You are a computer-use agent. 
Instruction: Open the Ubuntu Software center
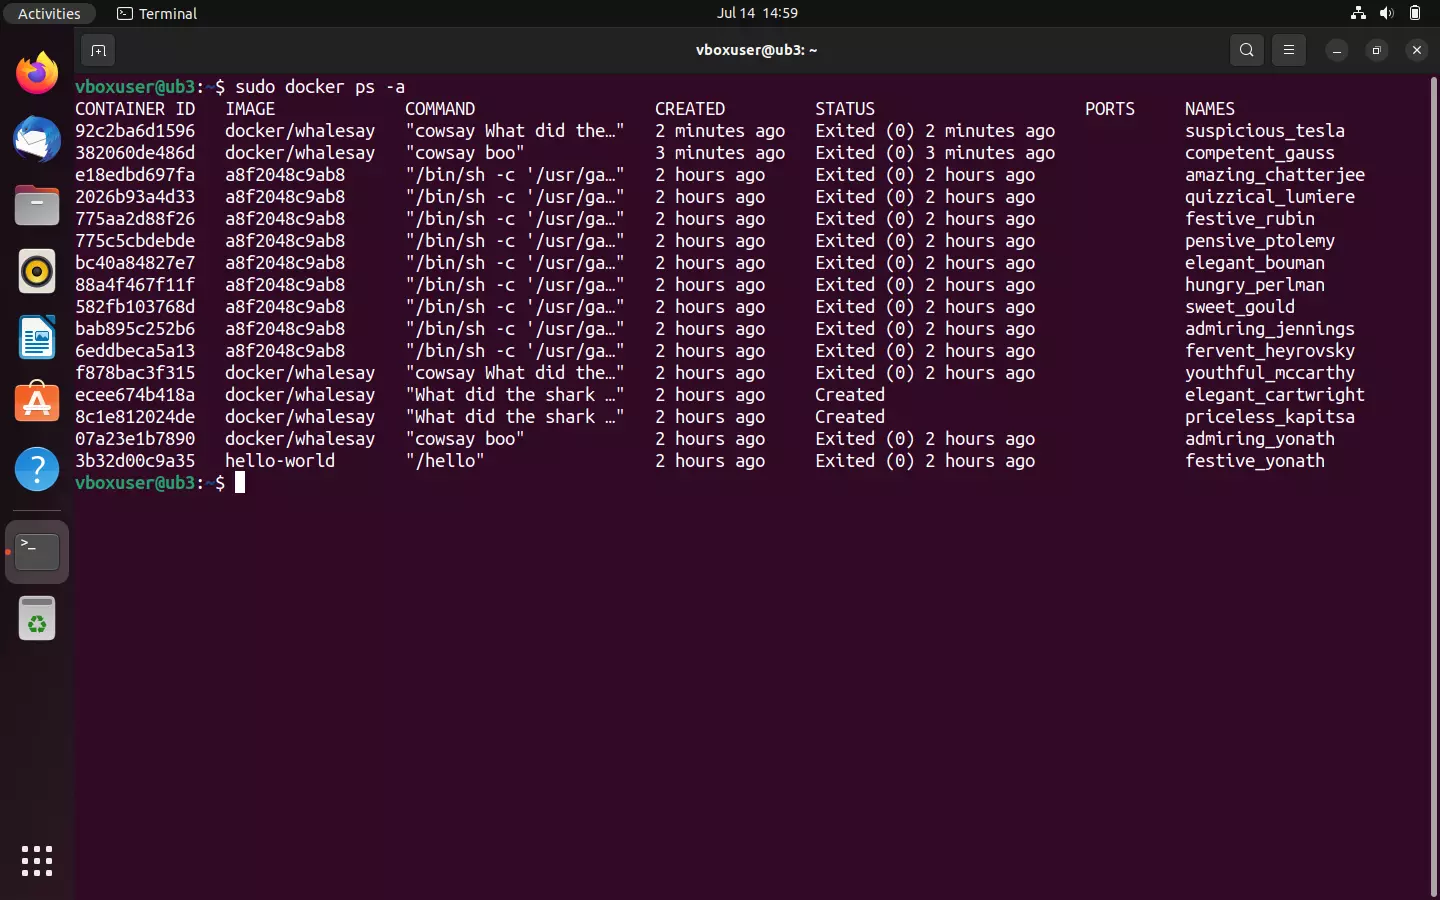[x=37, y=404]
